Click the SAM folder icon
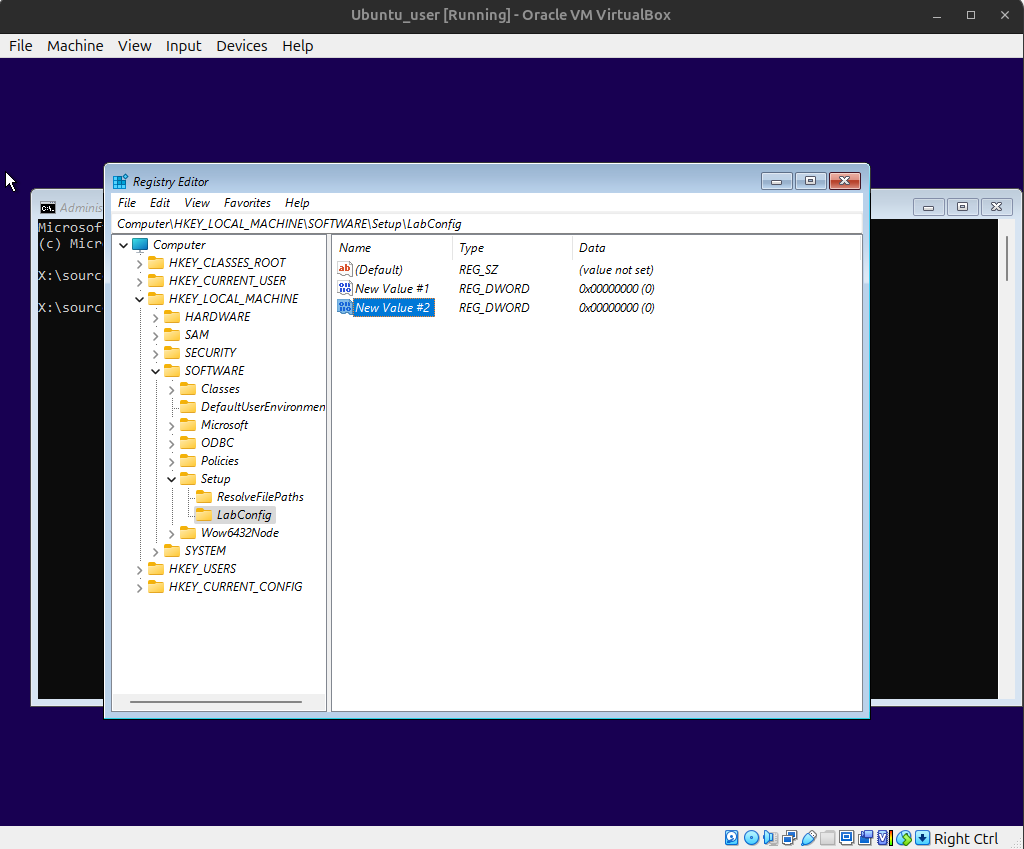 [x=172, y=334]
